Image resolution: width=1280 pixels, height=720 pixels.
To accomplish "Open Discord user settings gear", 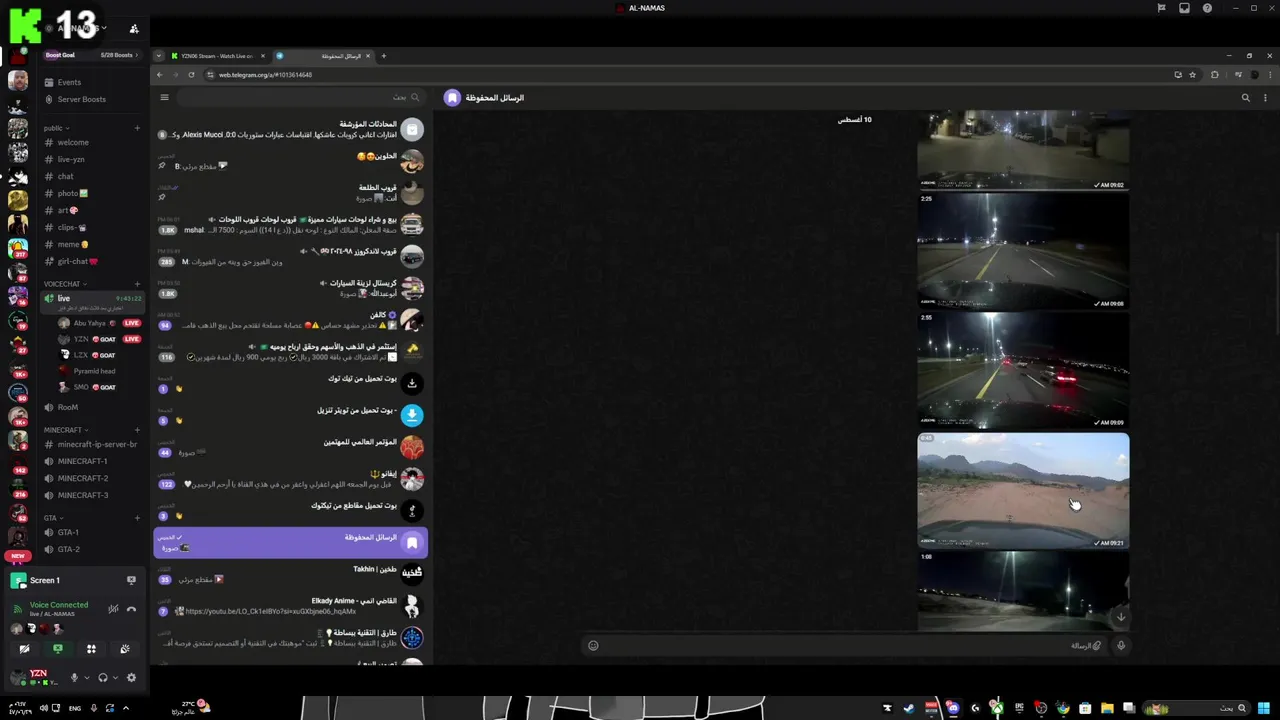I will pos(131,677).
